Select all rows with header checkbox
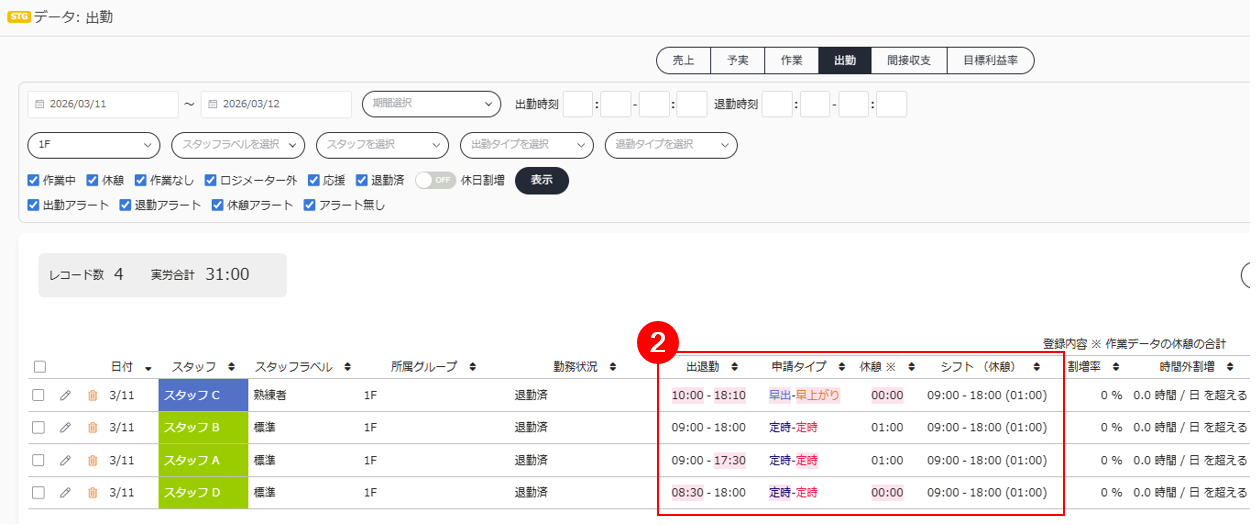The image size is (1256, 525). (x=39, y=367)
